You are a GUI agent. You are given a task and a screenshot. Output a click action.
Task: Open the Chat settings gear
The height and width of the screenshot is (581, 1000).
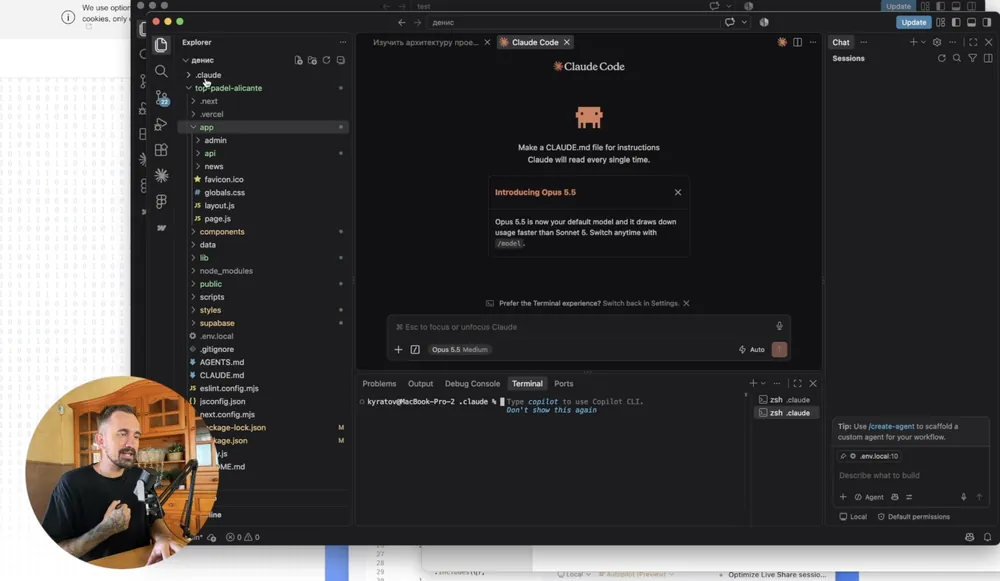937,42
